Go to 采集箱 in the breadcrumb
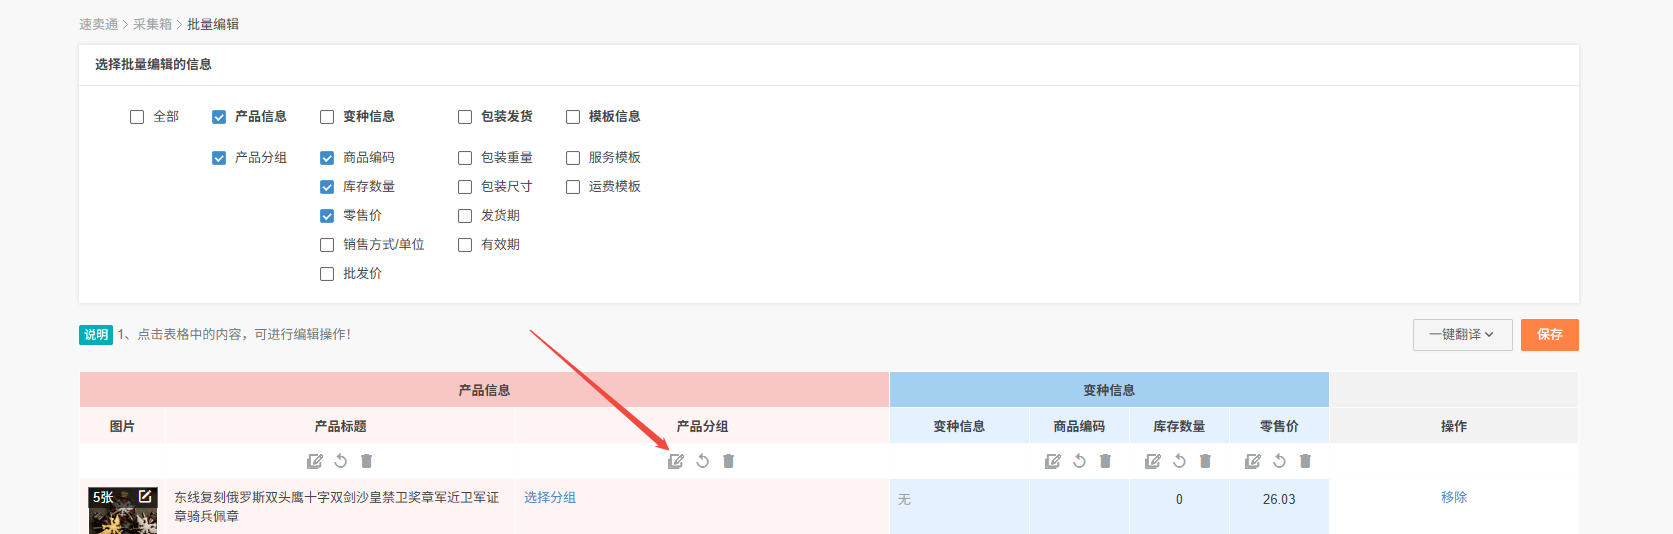This screenshot has height=534, width=1673. click(152, 24)
